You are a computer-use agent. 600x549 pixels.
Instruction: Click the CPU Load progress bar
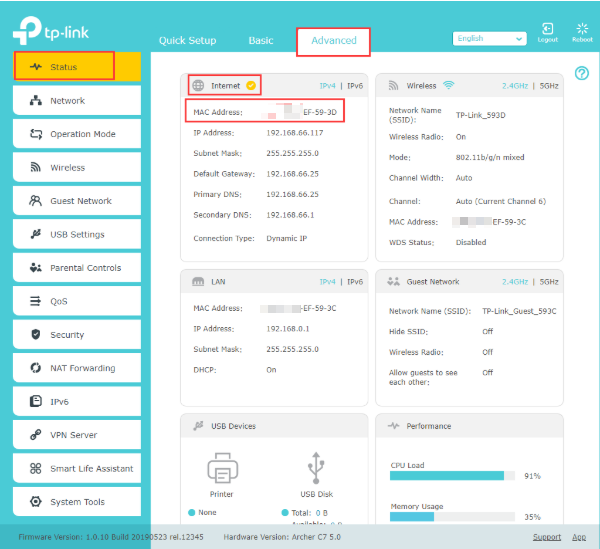coord(452,476)
